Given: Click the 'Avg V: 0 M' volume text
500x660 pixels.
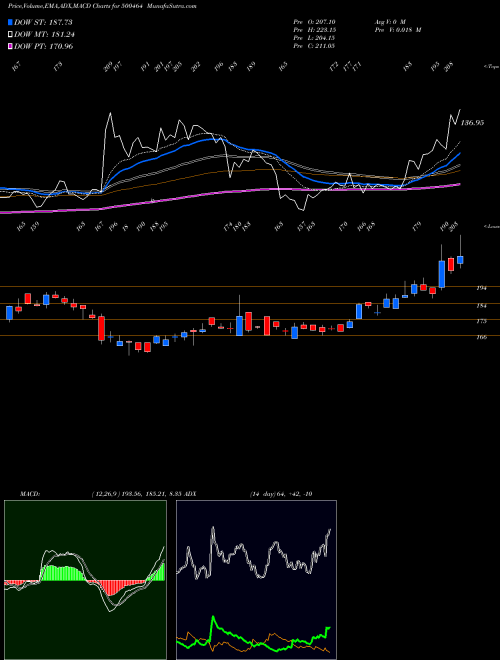Looking at the screenshot, I should 389,22.
